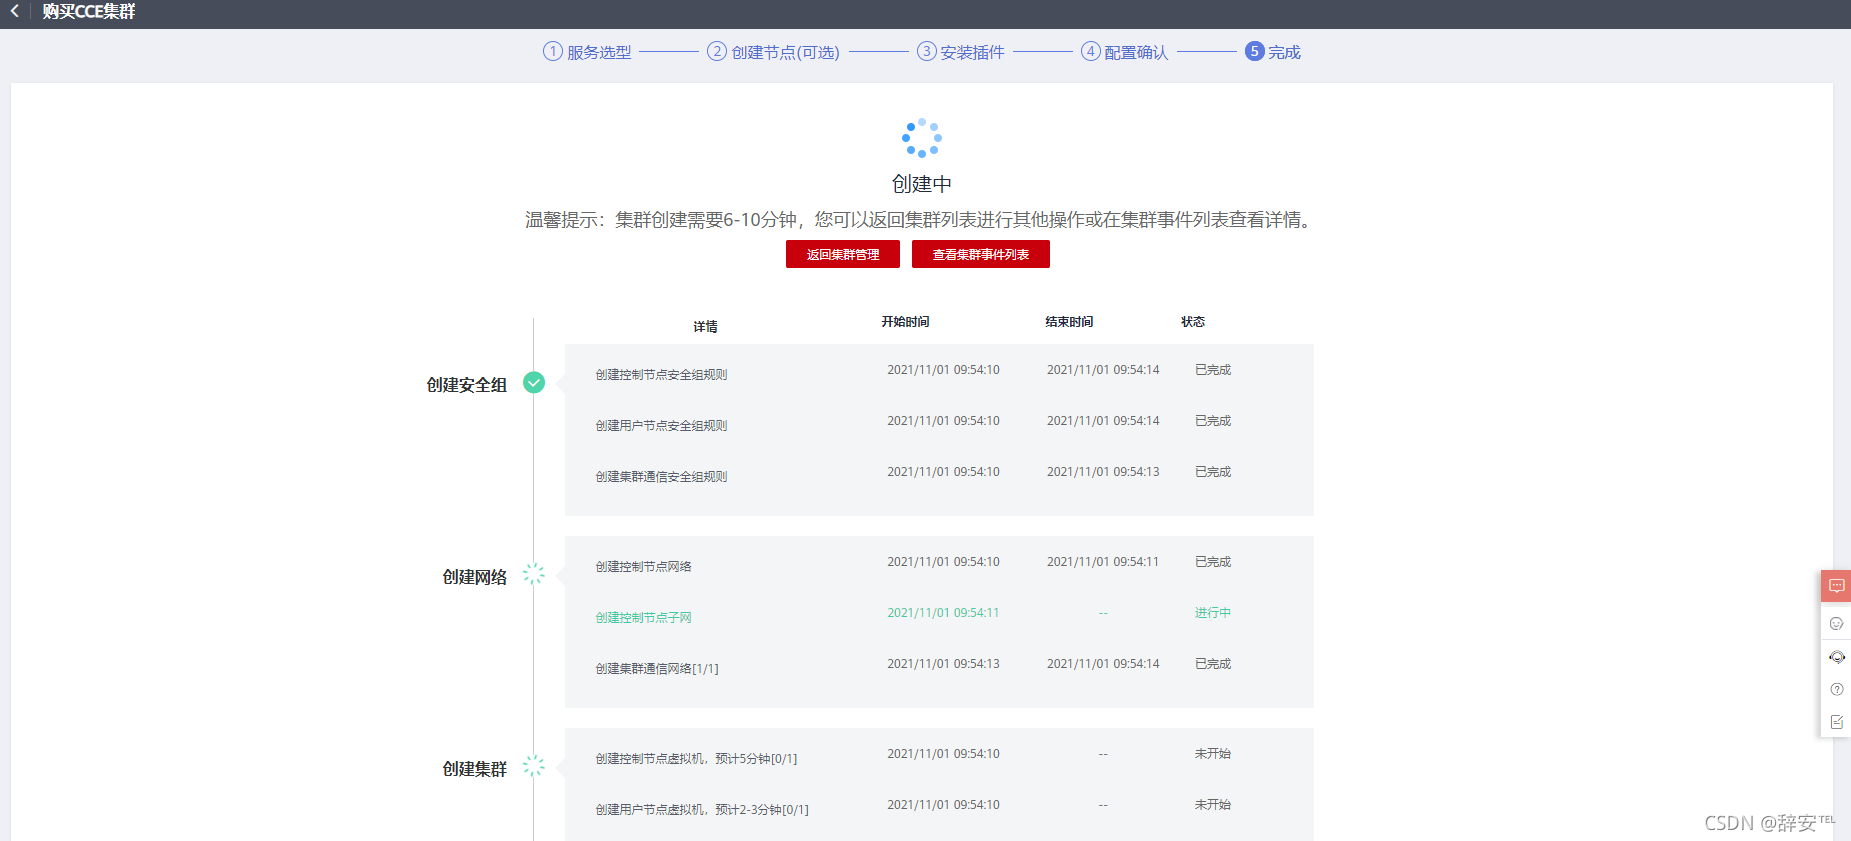Click the 创建控制节点网络 row text
The height and width of the screenshot is (841, 1851).
click(x=643, y=567)
